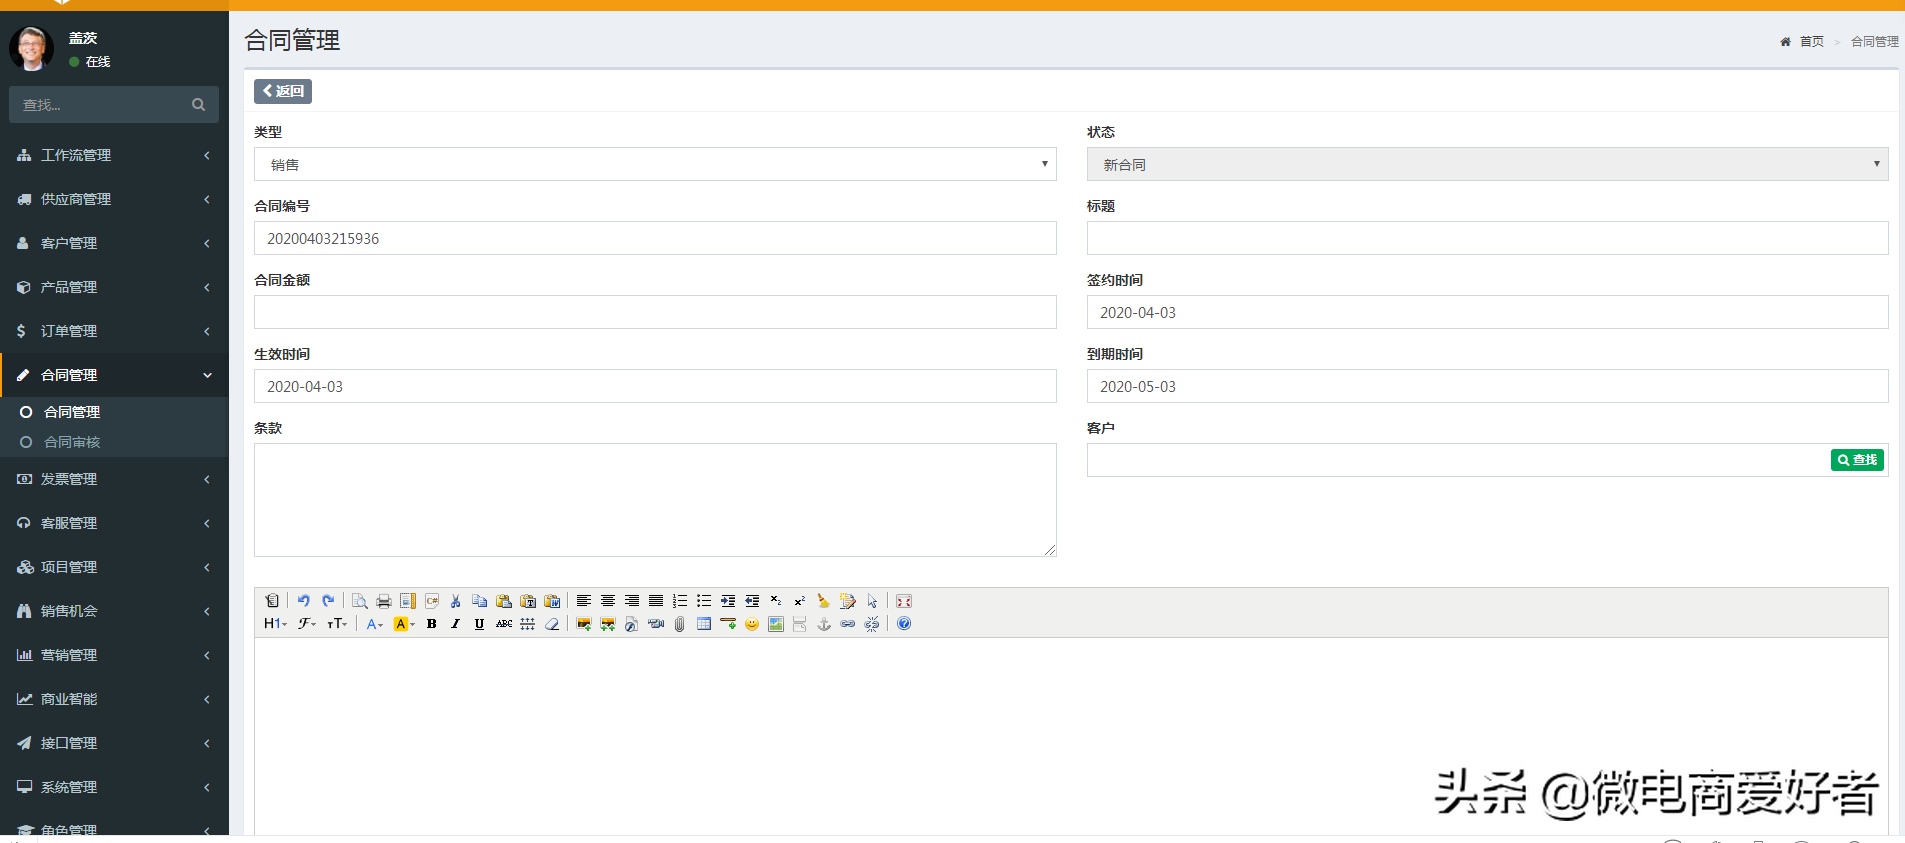This screenshot has width=1905, height=843.
Task: Insert anchor in editor
Action: [824, 624]
